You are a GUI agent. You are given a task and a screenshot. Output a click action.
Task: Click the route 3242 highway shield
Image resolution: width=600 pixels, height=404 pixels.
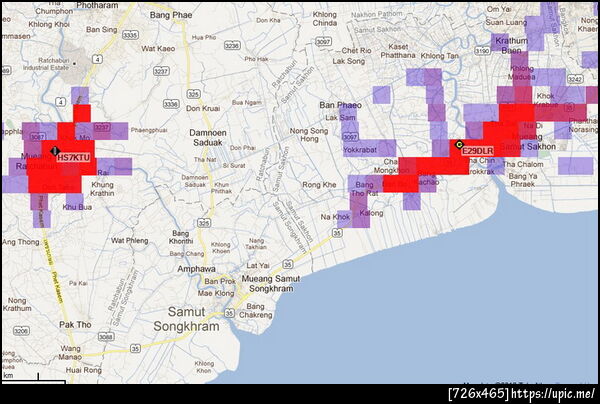[575, 79]
